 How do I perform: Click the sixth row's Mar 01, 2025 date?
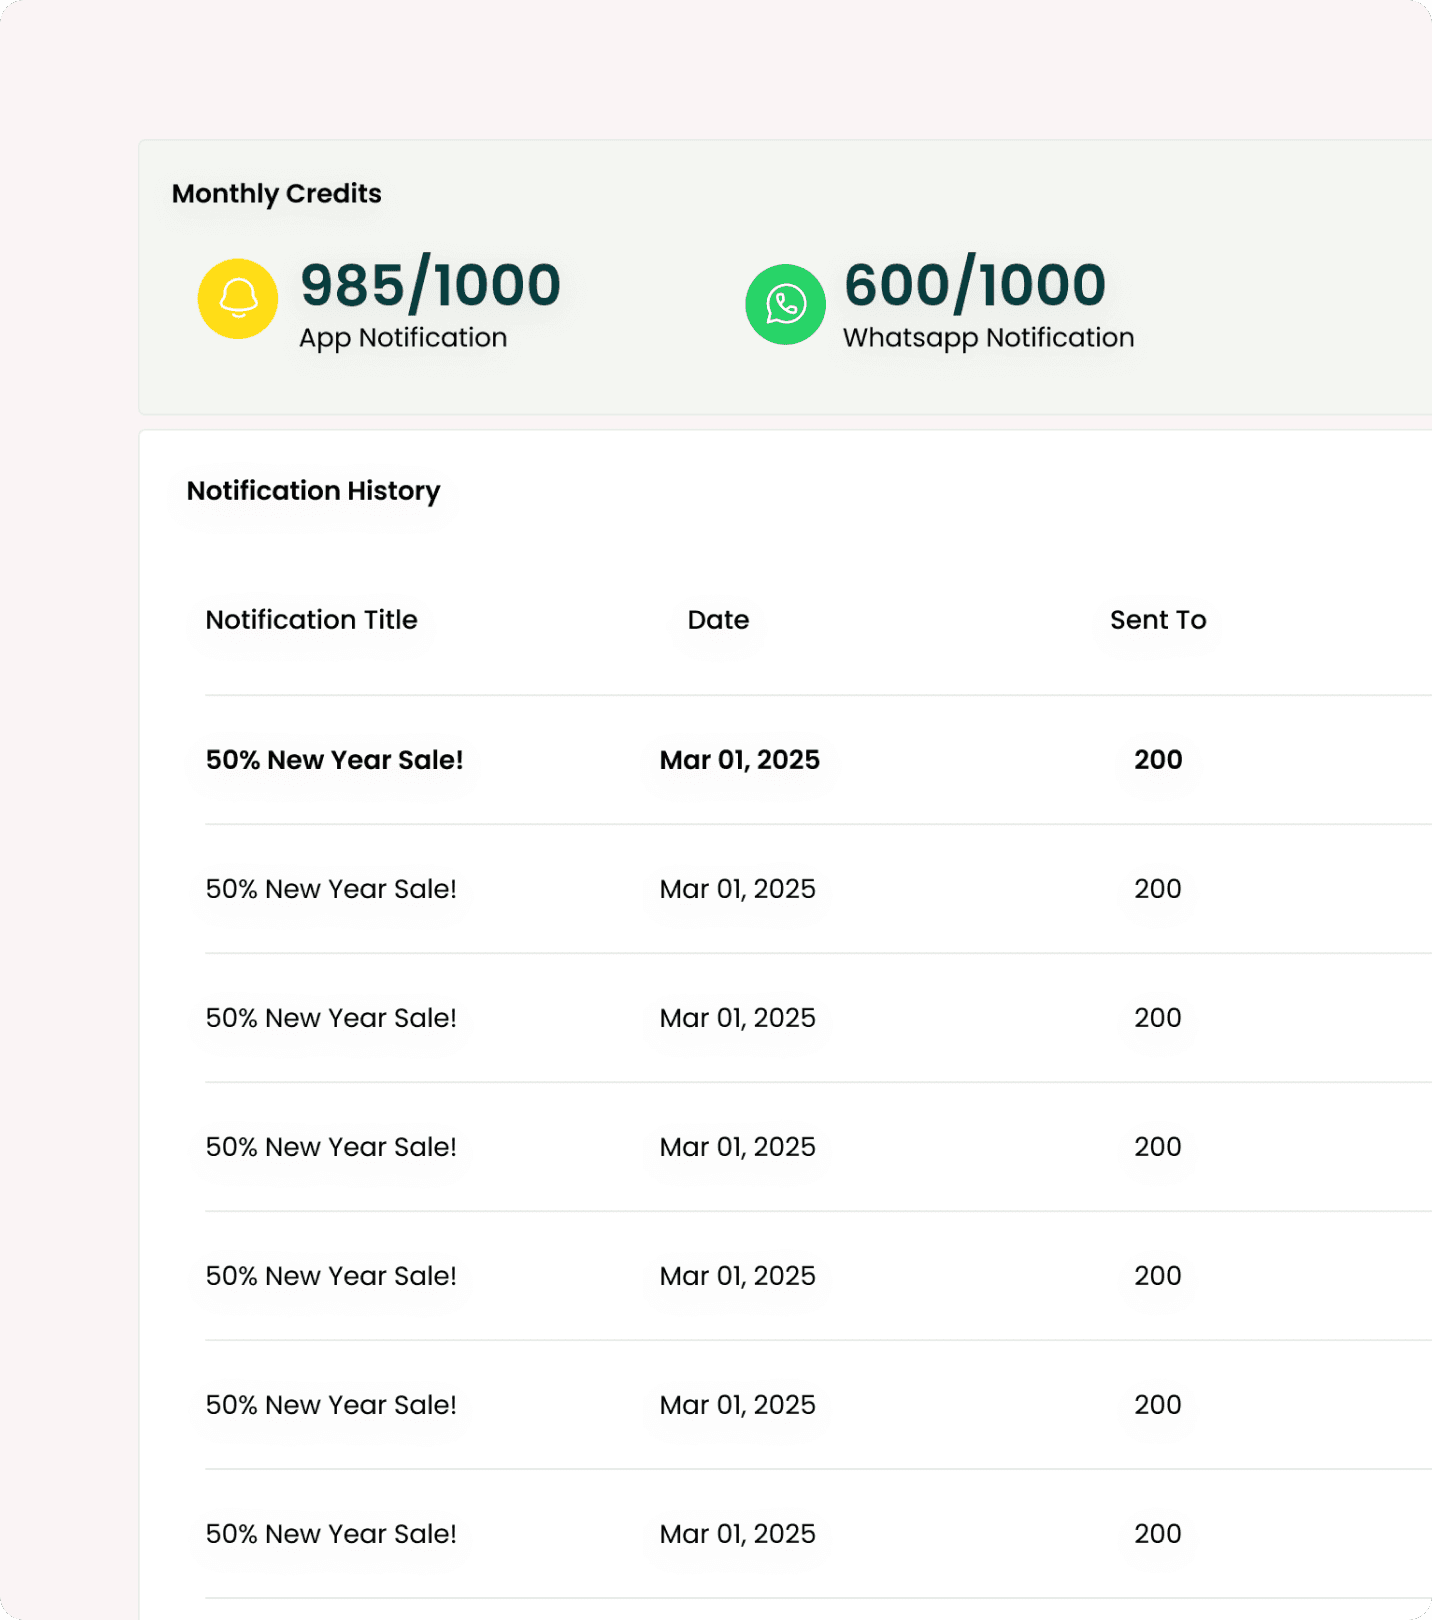pos(737,1405)
